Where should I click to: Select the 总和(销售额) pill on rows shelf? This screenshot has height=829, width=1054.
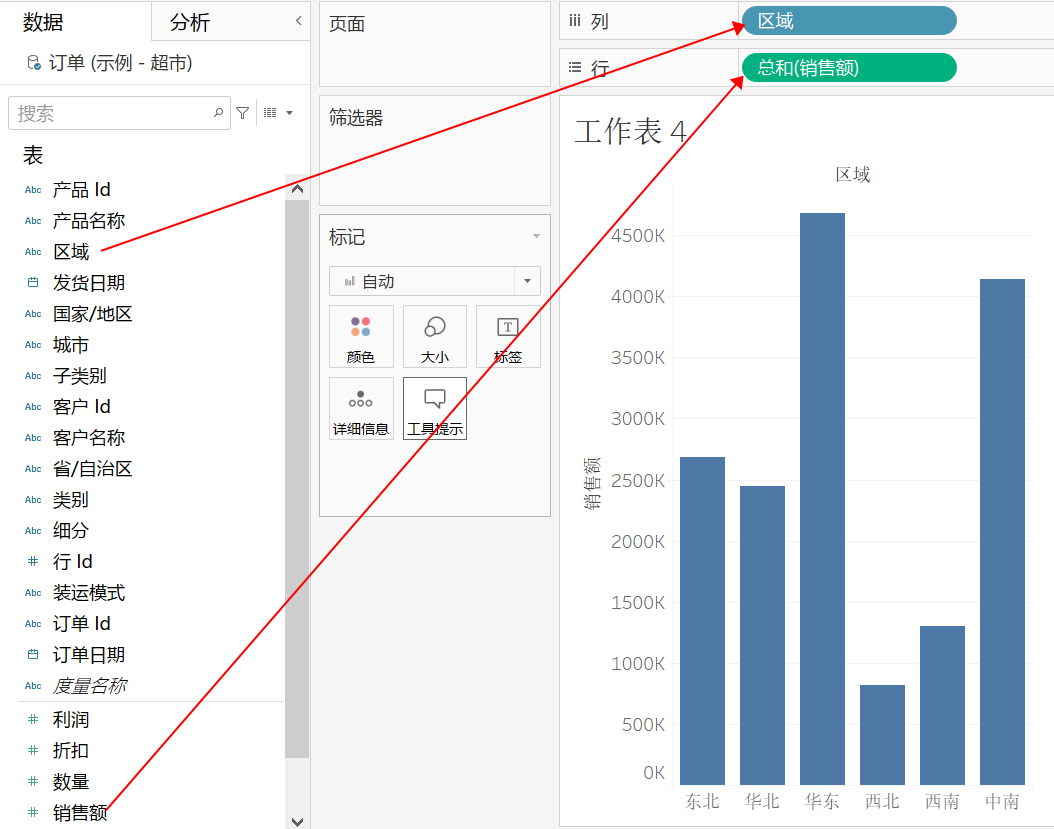(849, 67)
